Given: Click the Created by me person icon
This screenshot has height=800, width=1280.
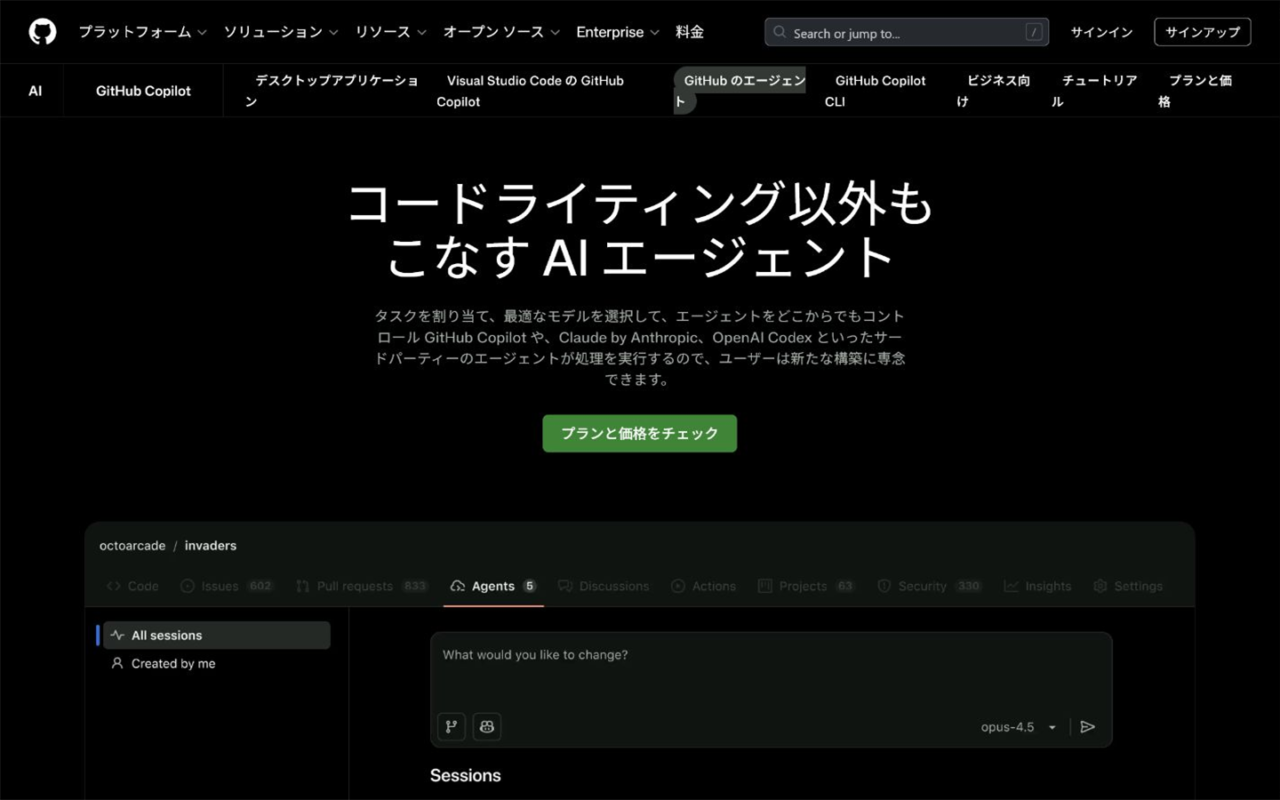Looking at the screenshot, I should (x=117, y=663).
